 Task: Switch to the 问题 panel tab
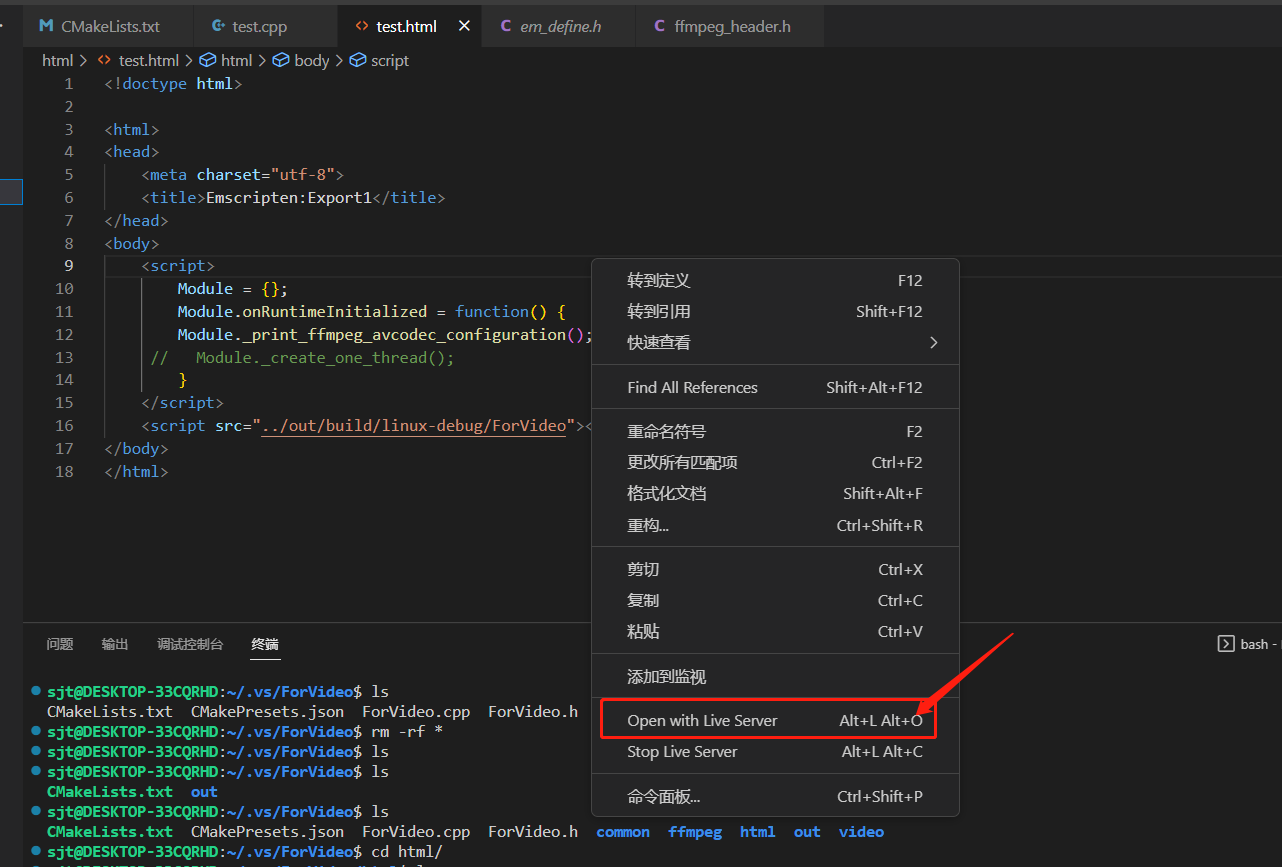pyautogui.click(x=60, y=644)
